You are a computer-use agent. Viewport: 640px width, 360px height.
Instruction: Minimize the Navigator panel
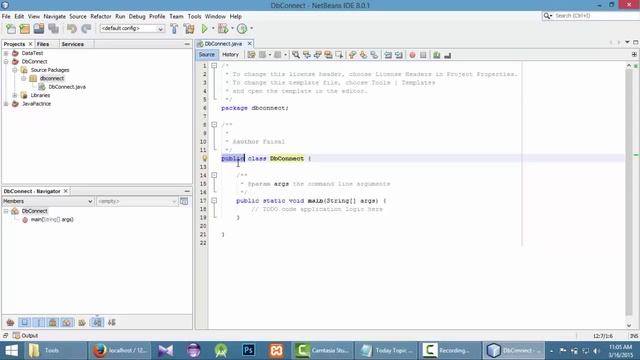(187, 191)
